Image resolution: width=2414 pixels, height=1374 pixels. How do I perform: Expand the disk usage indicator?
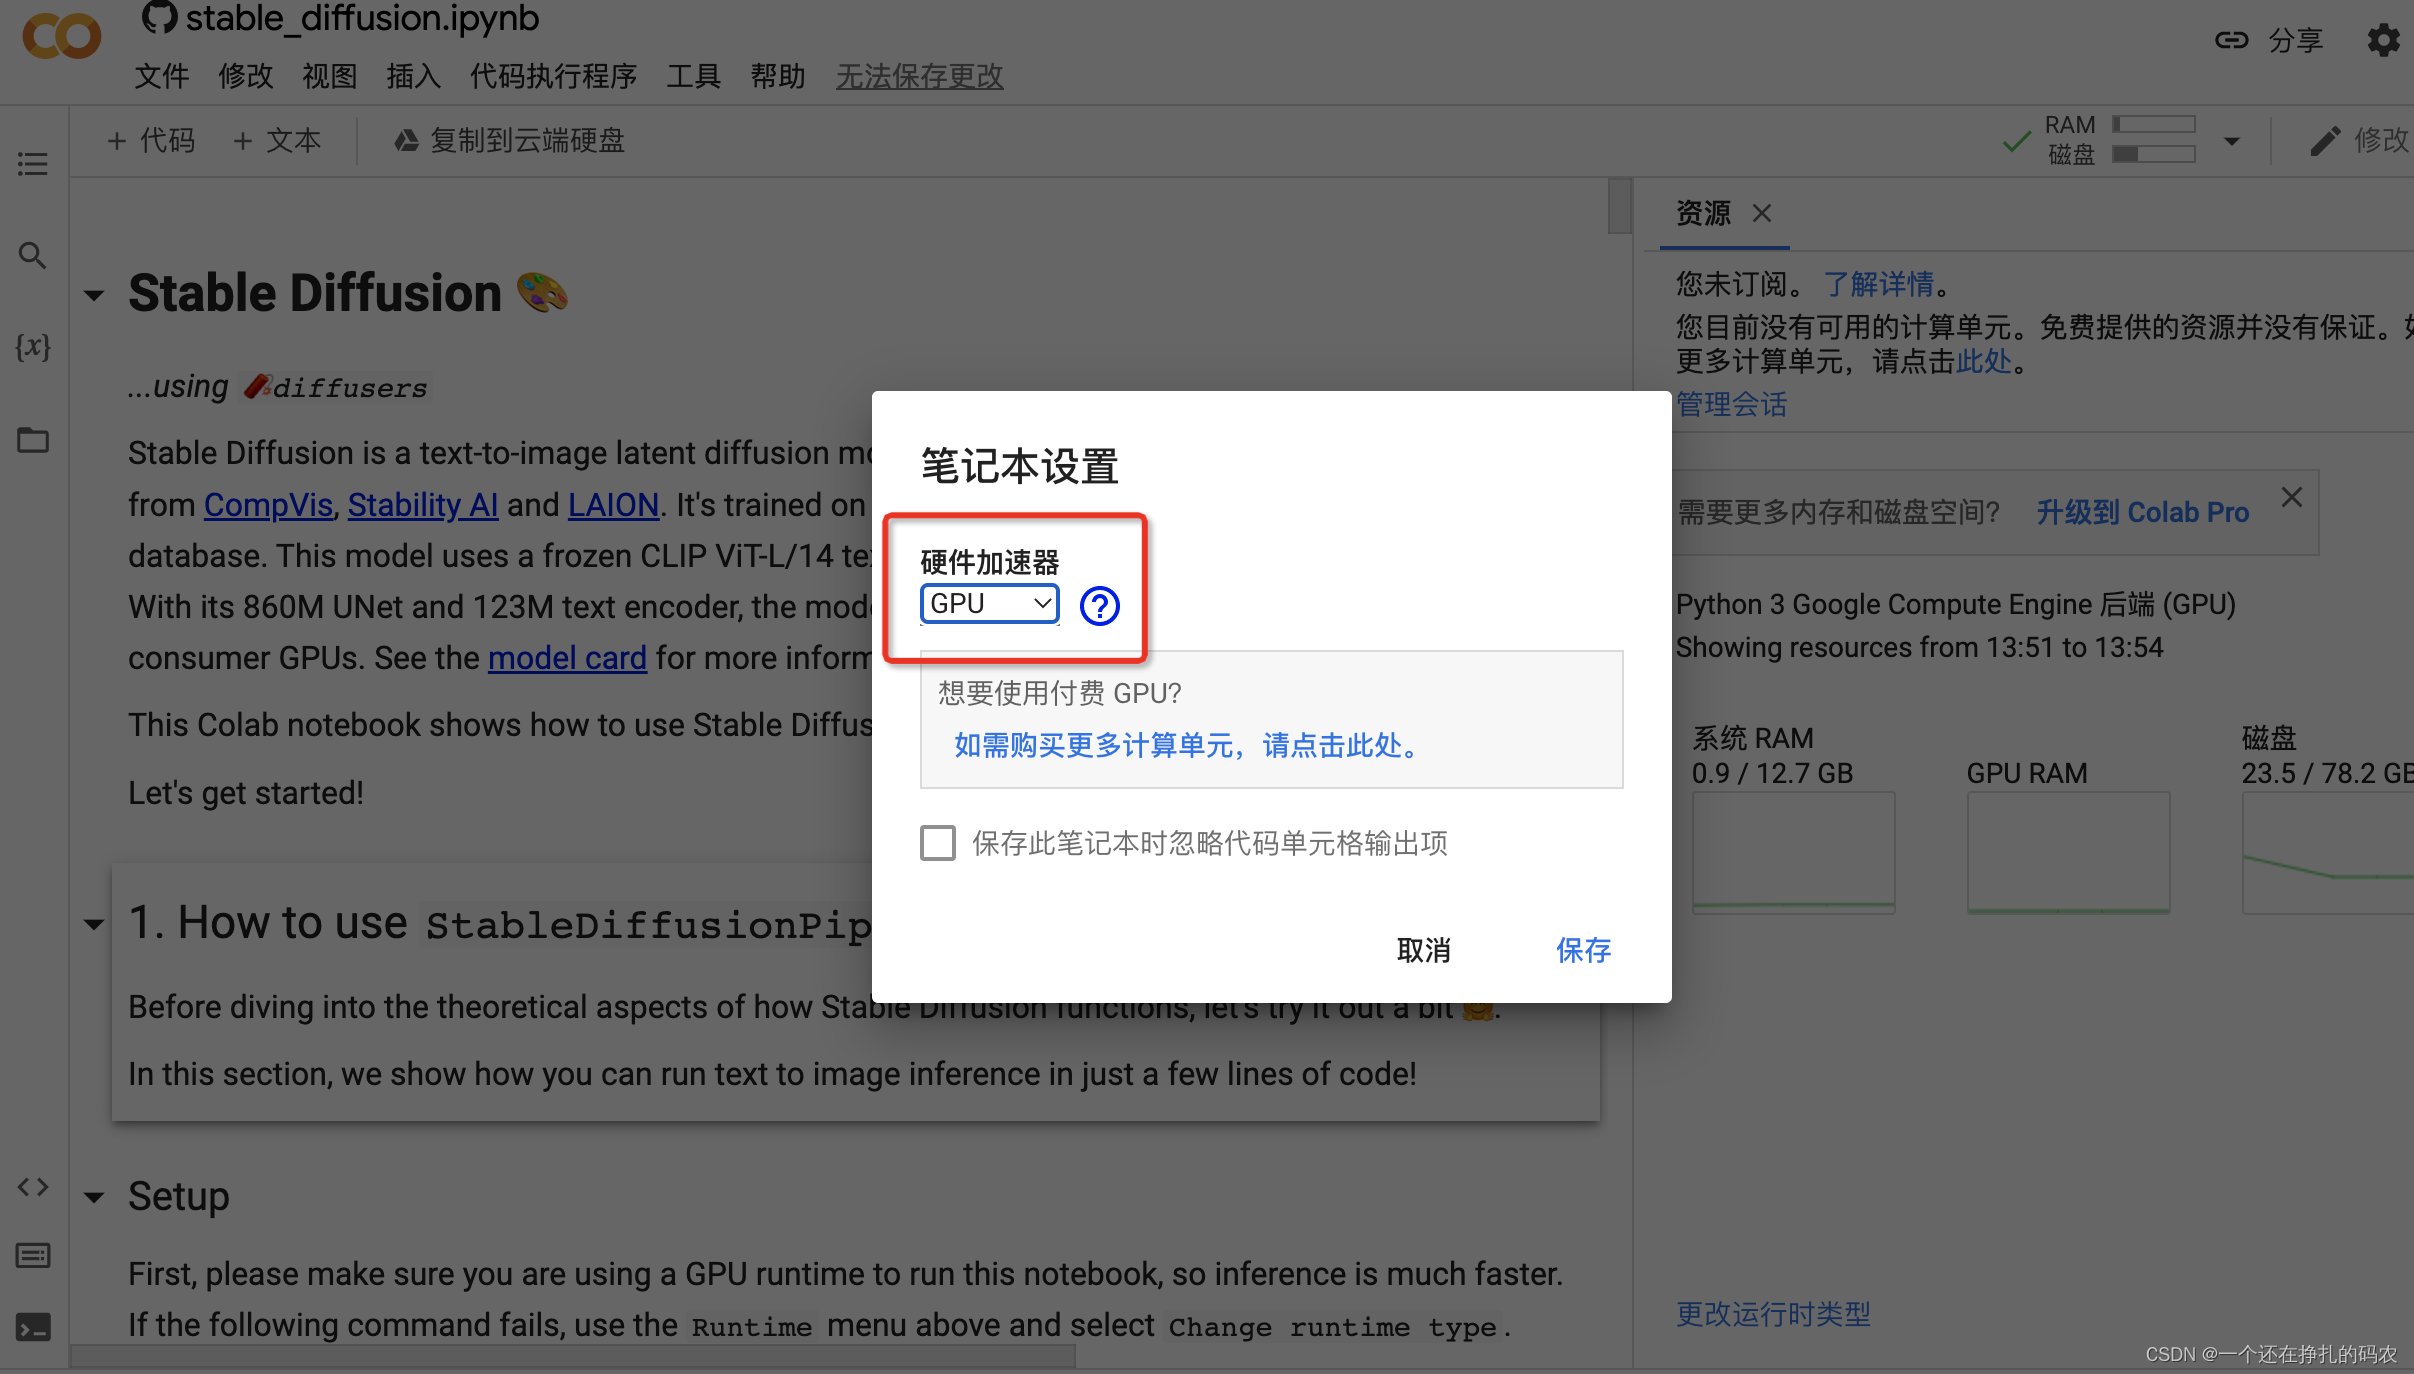pyautogui.click(x=2233, y=141)
